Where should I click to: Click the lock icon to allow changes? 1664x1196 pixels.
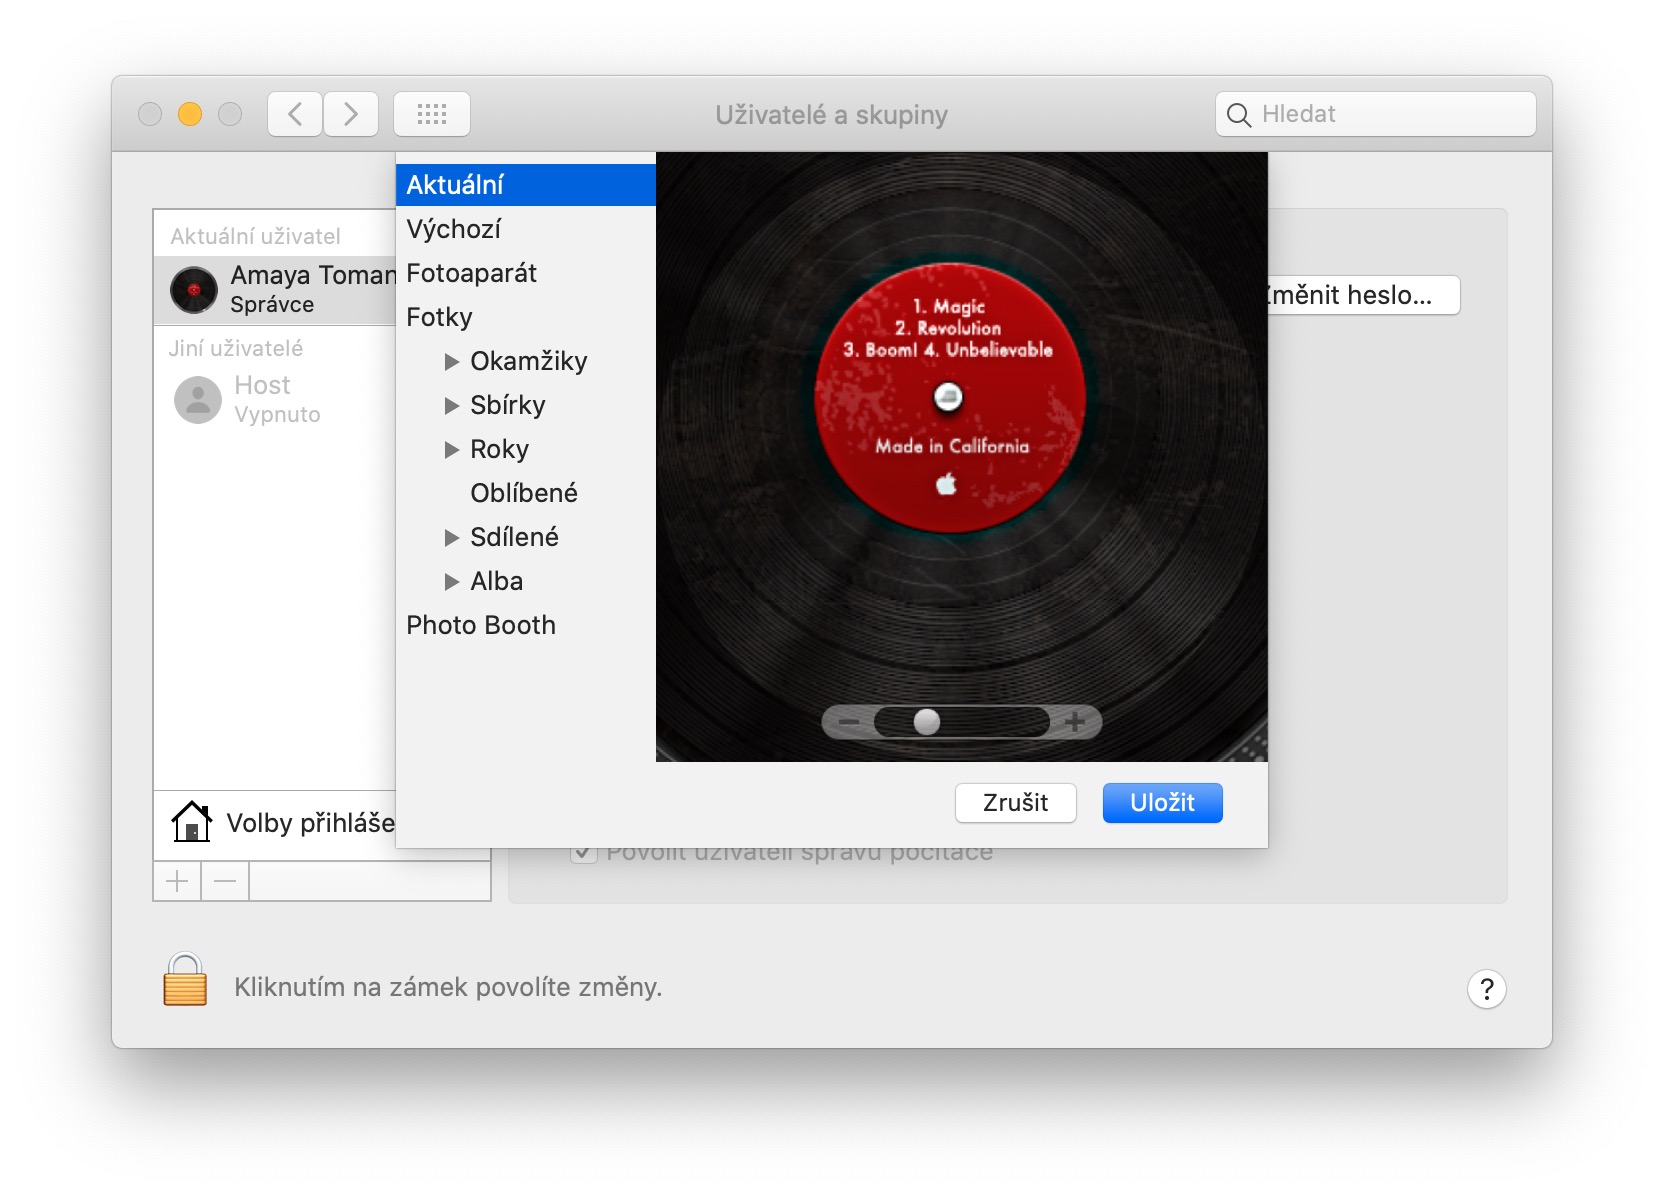185,979
